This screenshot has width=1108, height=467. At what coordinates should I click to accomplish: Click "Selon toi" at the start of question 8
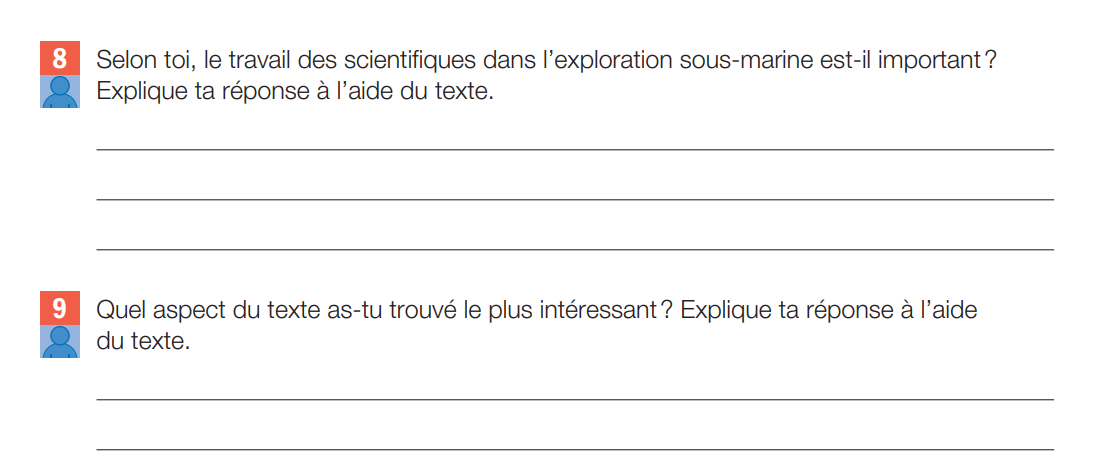tap(141, 60)
